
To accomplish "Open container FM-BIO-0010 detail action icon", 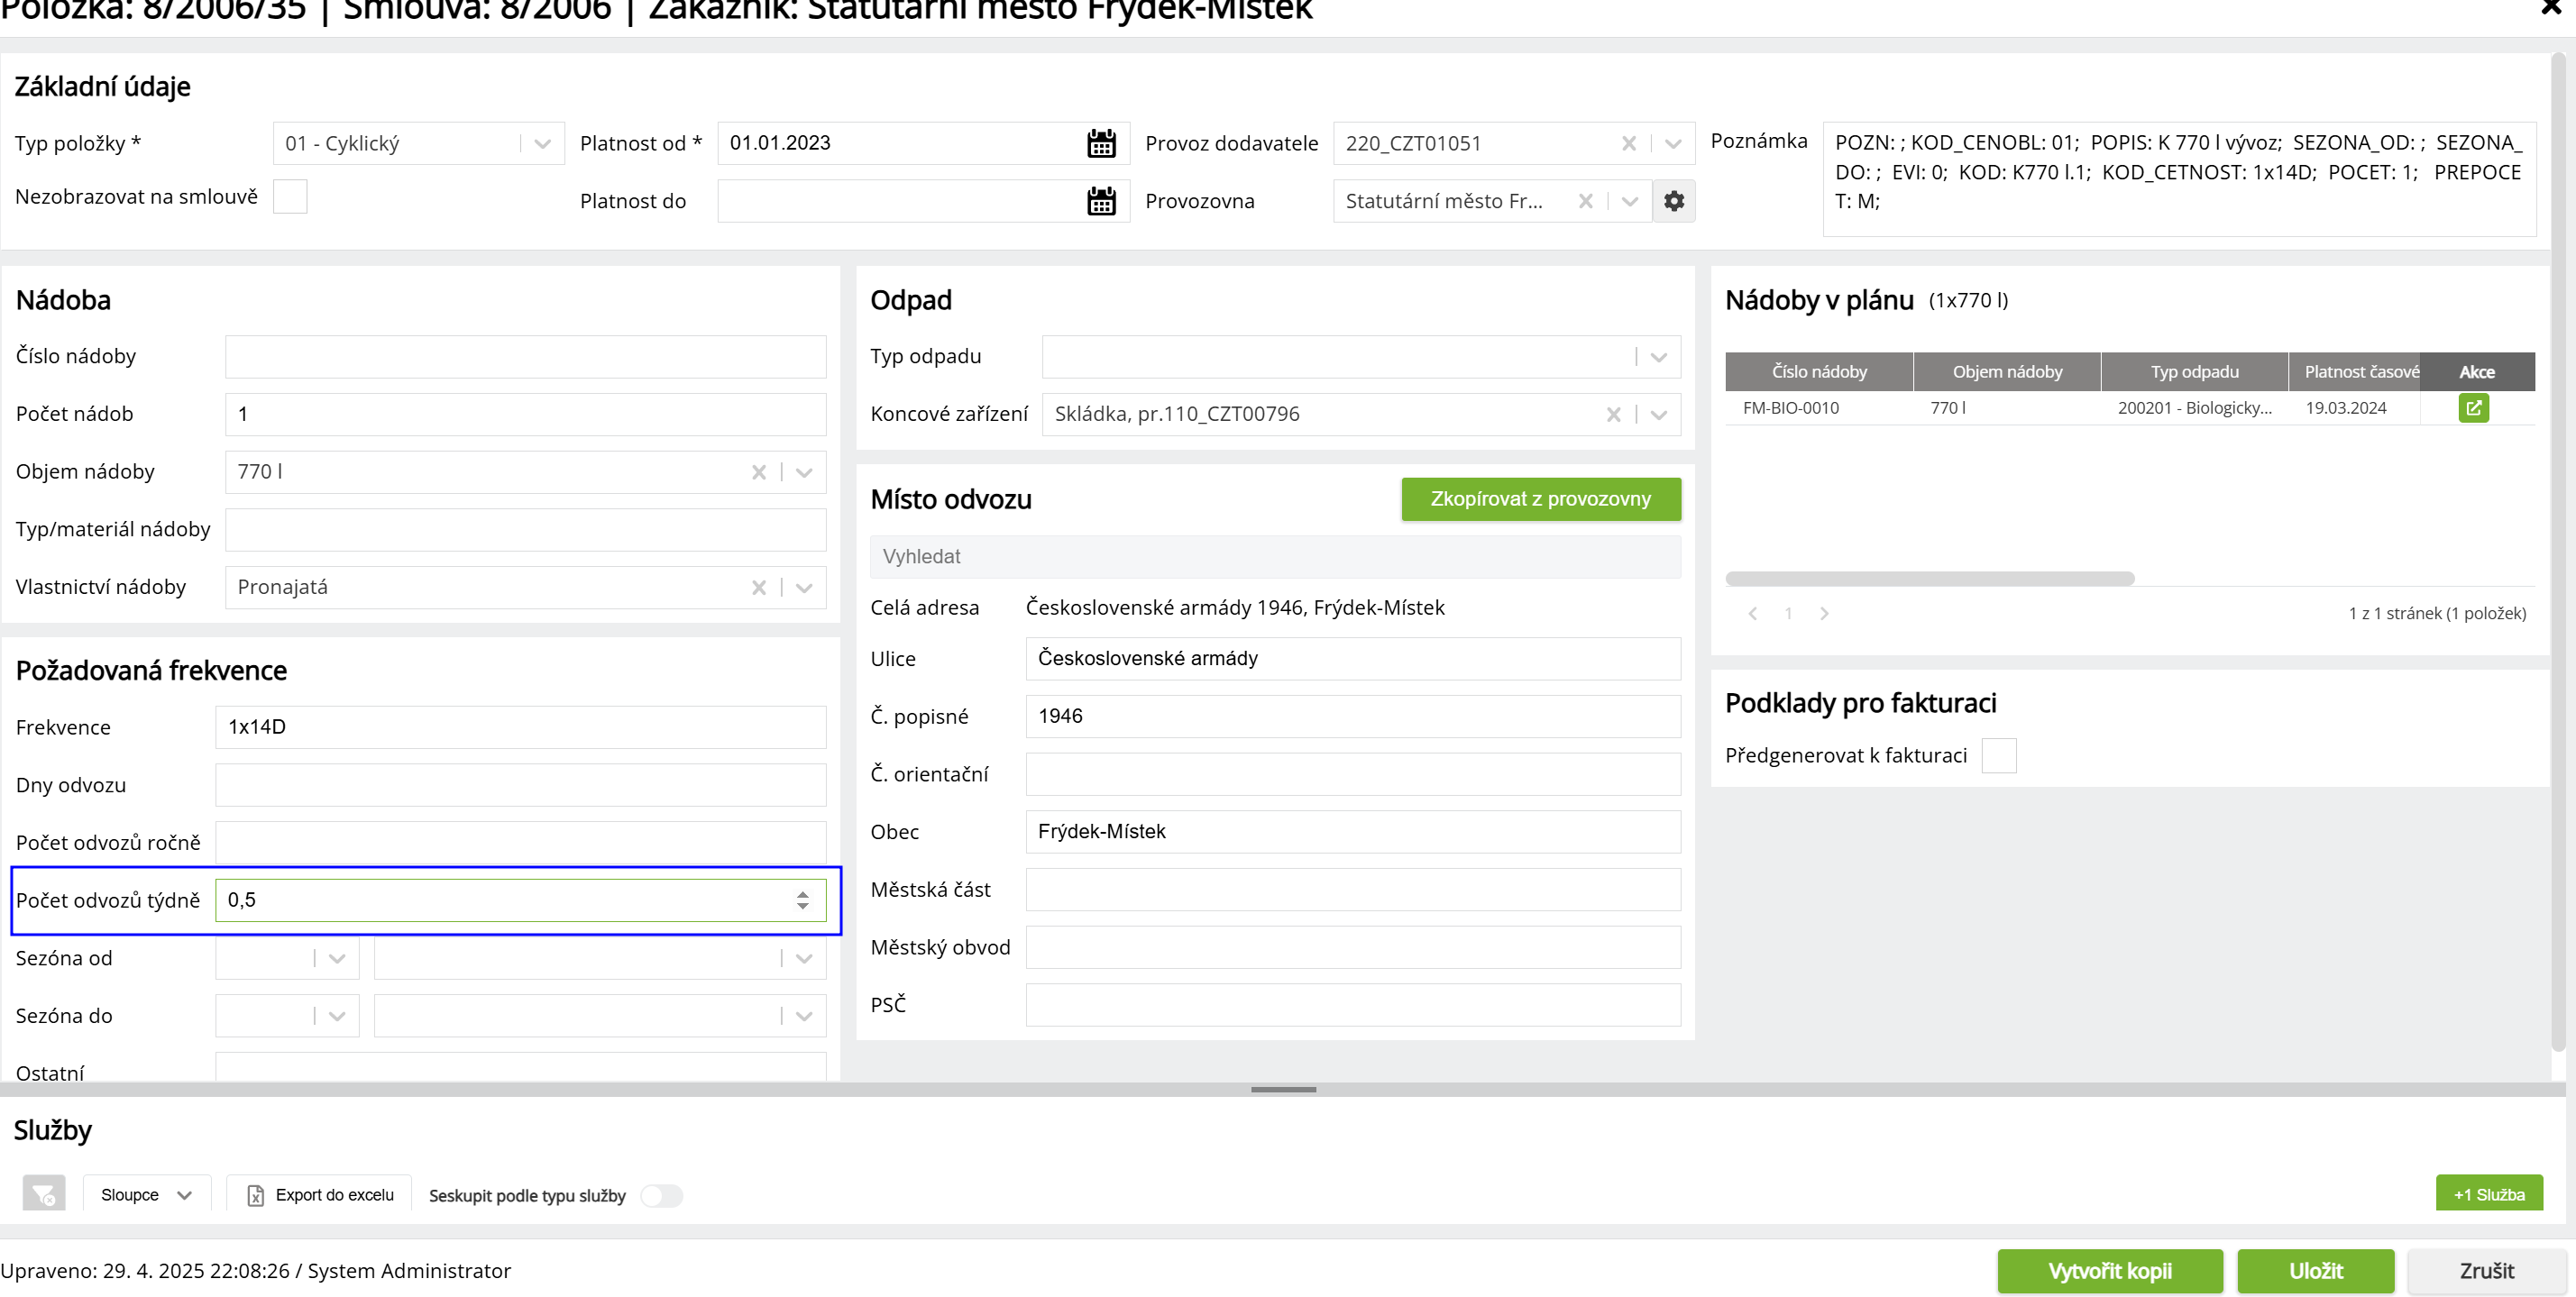I will point(2473,408).
